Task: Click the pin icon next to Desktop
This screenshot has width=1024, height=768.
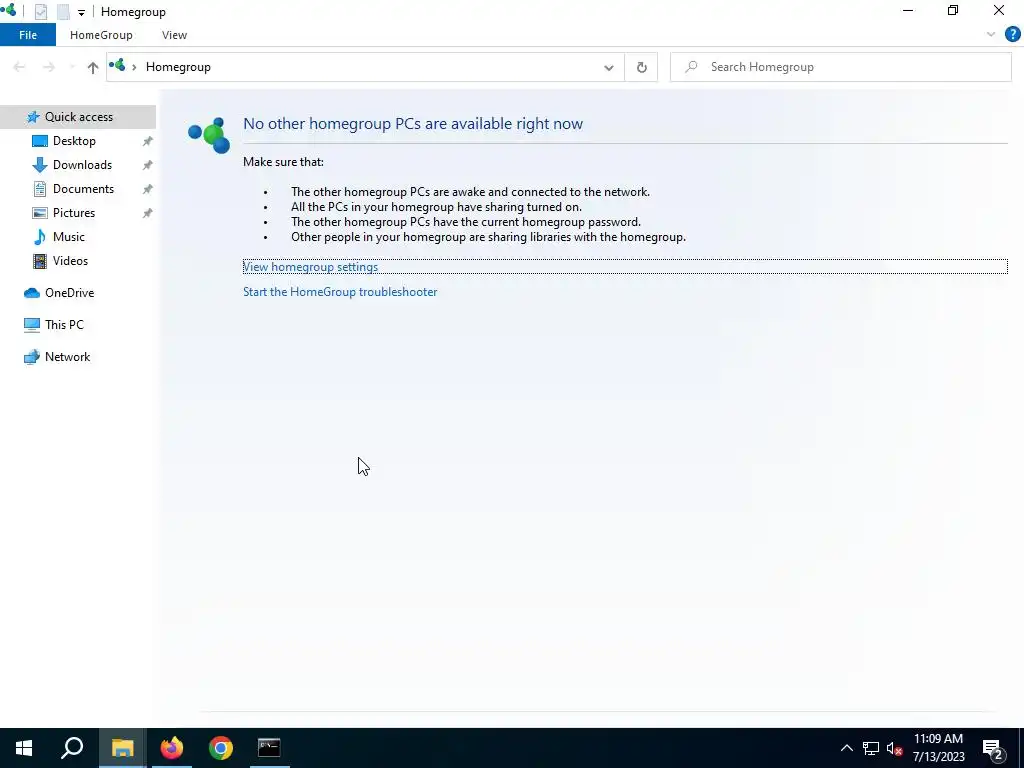Action: pyautogui.click(x=148, y=141)
